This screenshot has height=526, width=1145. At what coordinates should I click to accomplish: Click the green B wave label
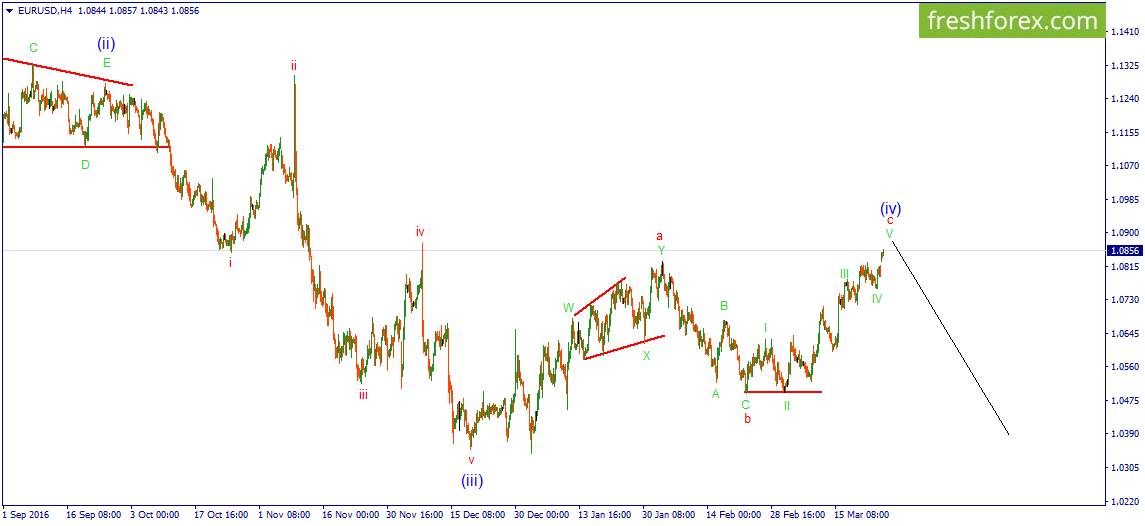724,306
